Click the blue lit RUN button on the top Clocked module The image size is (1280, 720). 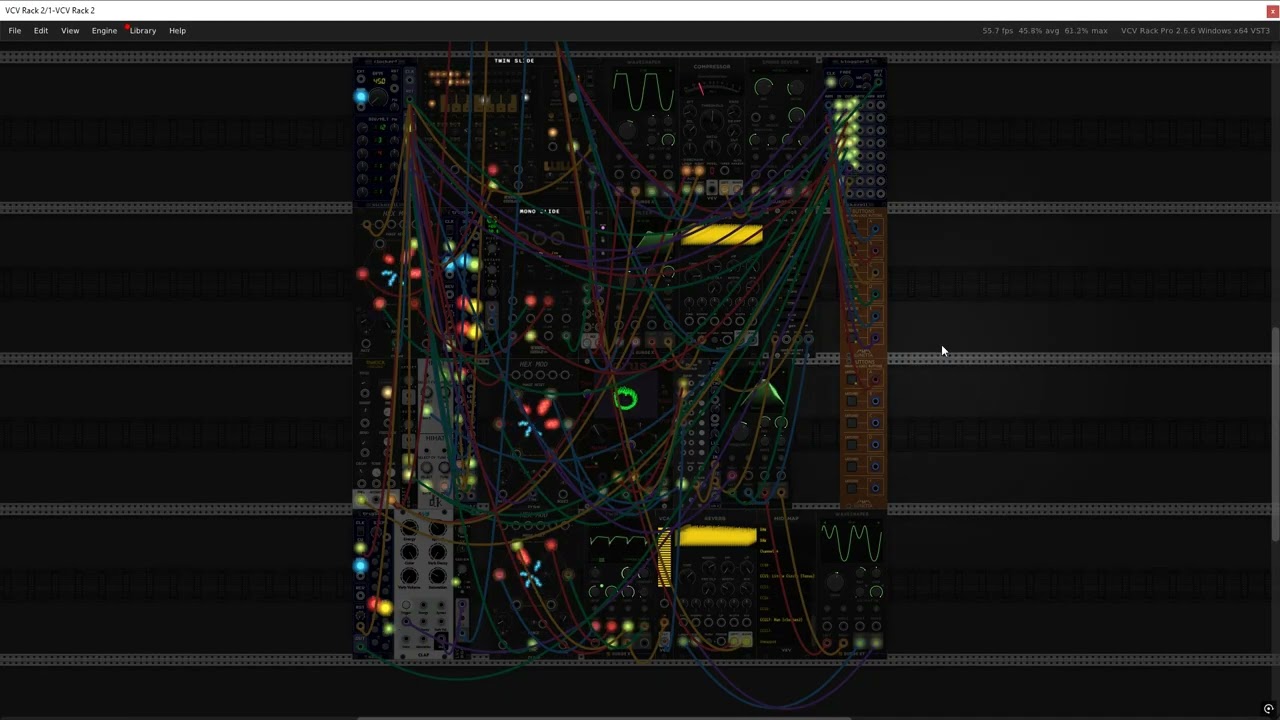[x=360, y=97]
